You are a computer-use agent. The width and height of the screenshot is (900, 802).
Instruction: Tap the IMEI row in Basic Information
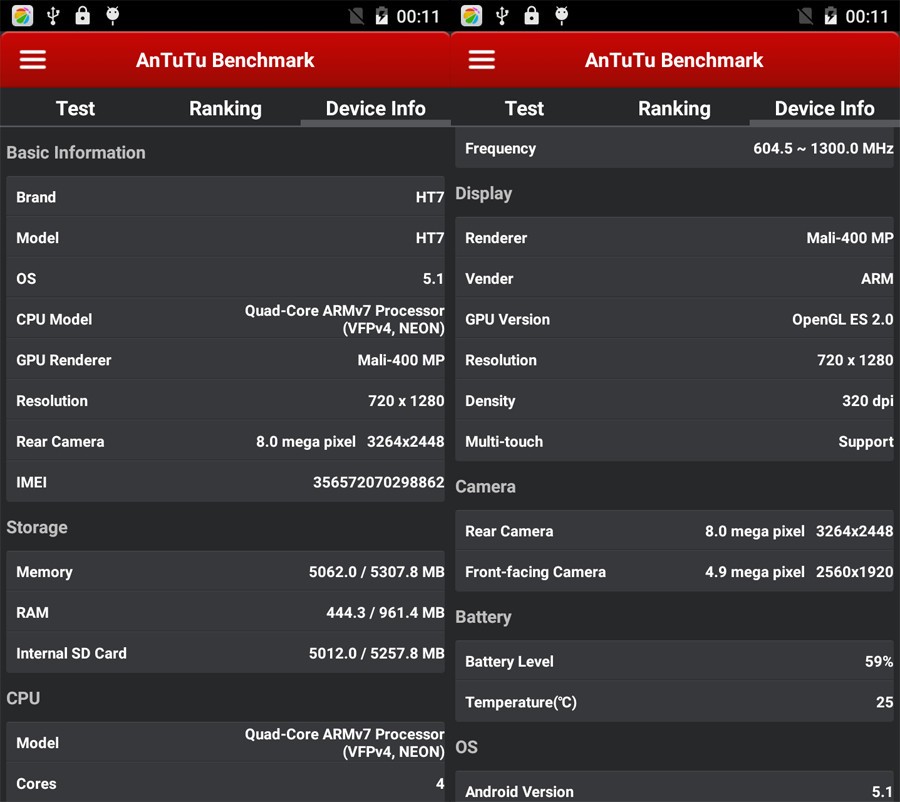click(225, 482)
